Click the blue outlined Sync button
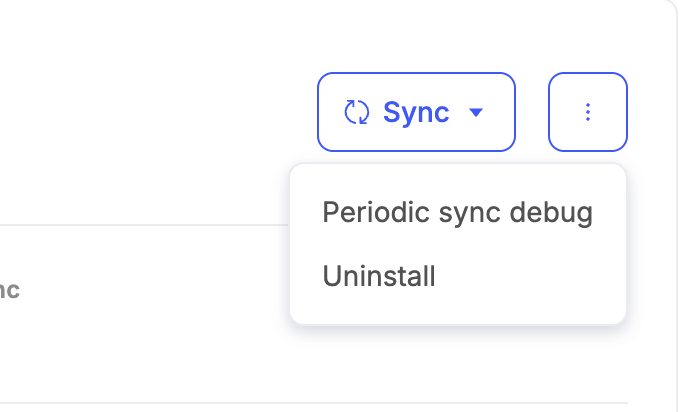This screenshot has width=694, height=412. coord(416,112)
